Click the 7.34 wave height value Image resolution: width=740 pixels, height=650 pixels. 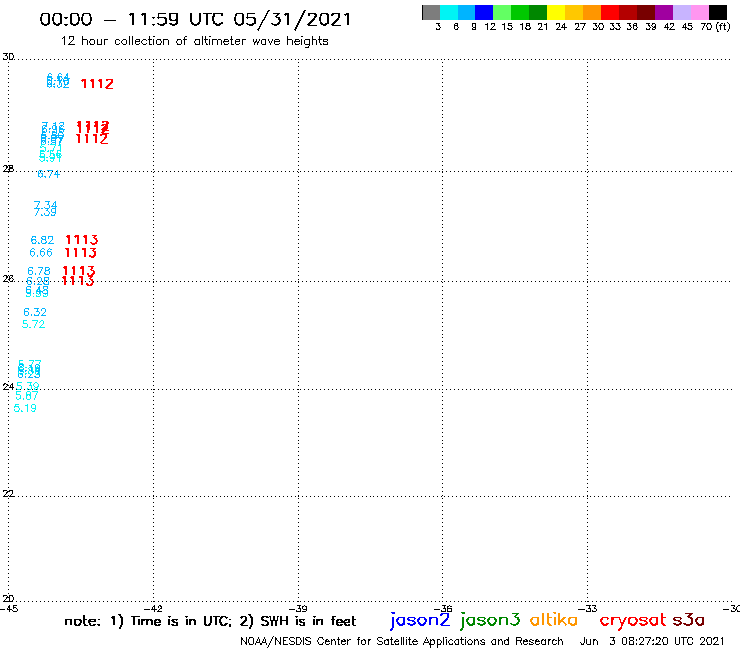[45, 205]
